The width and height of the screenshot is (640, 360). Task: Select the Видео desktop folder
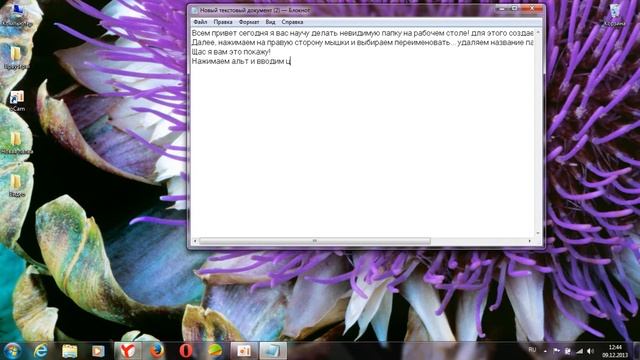(x=17, y=186)
